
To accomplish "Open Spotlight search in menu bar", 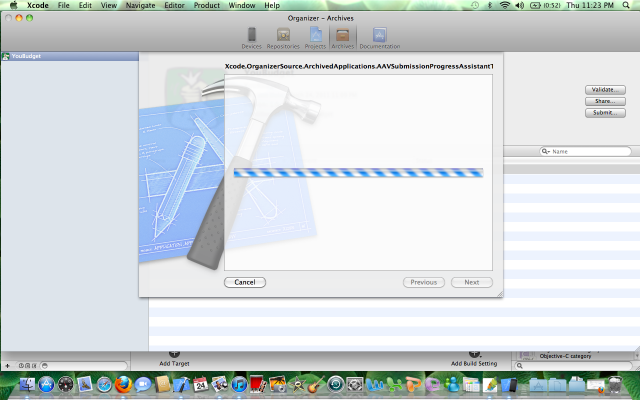I will click(x=626, y=5).
